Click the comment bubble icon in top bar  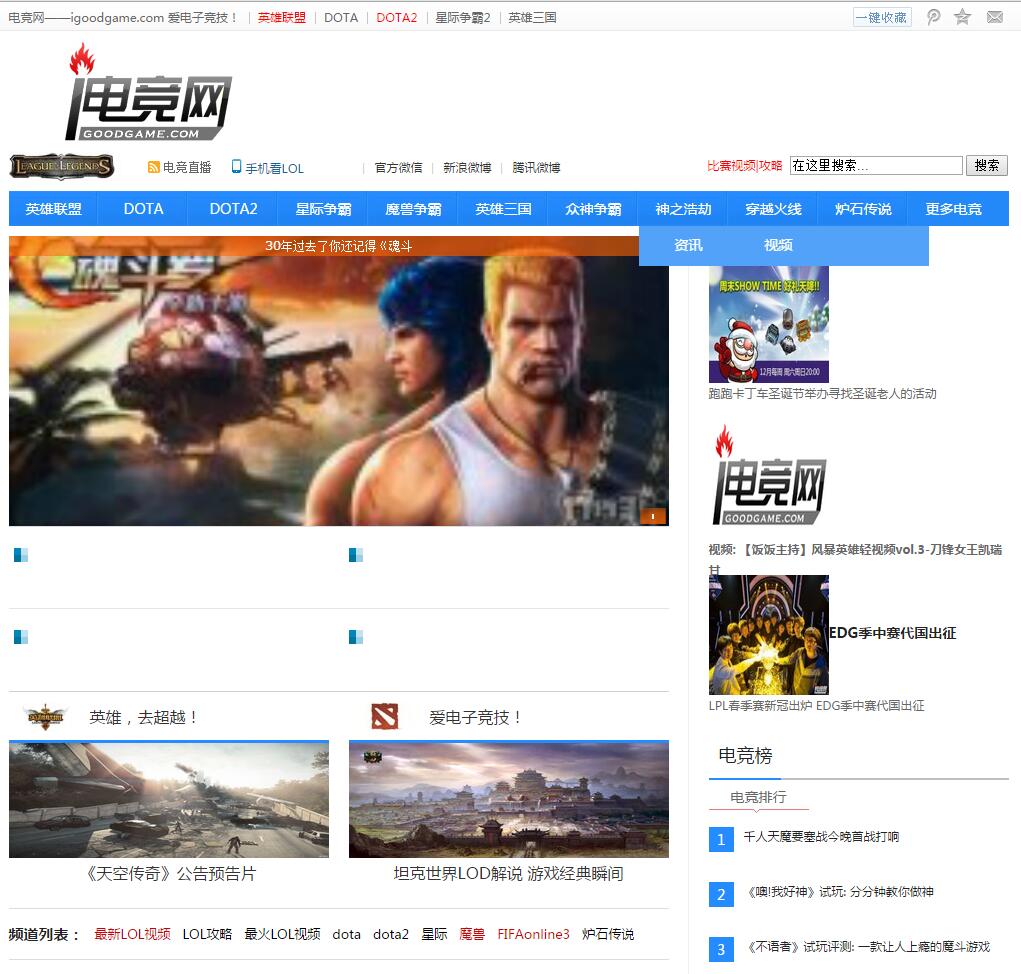pos(933,17)
